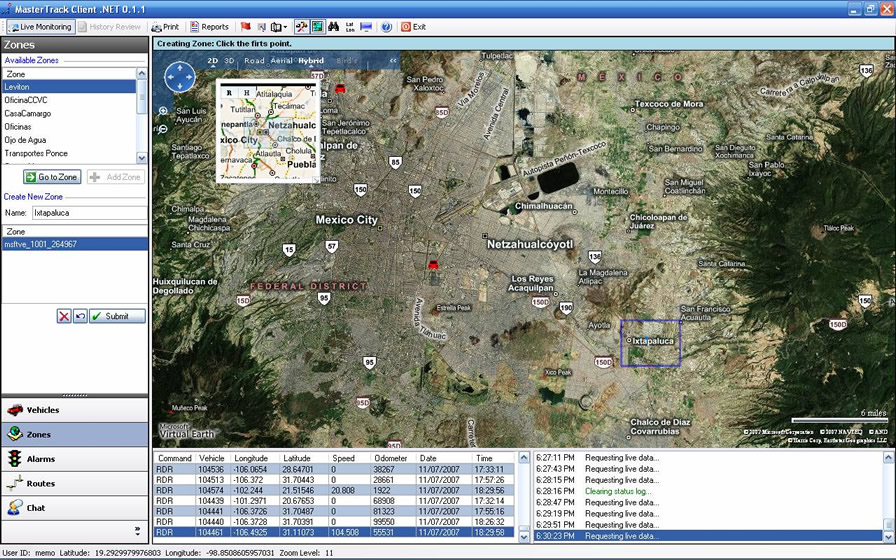Click the Submit button
The width and height of the screenshot is (896, 560).
(x=117, y=316)
